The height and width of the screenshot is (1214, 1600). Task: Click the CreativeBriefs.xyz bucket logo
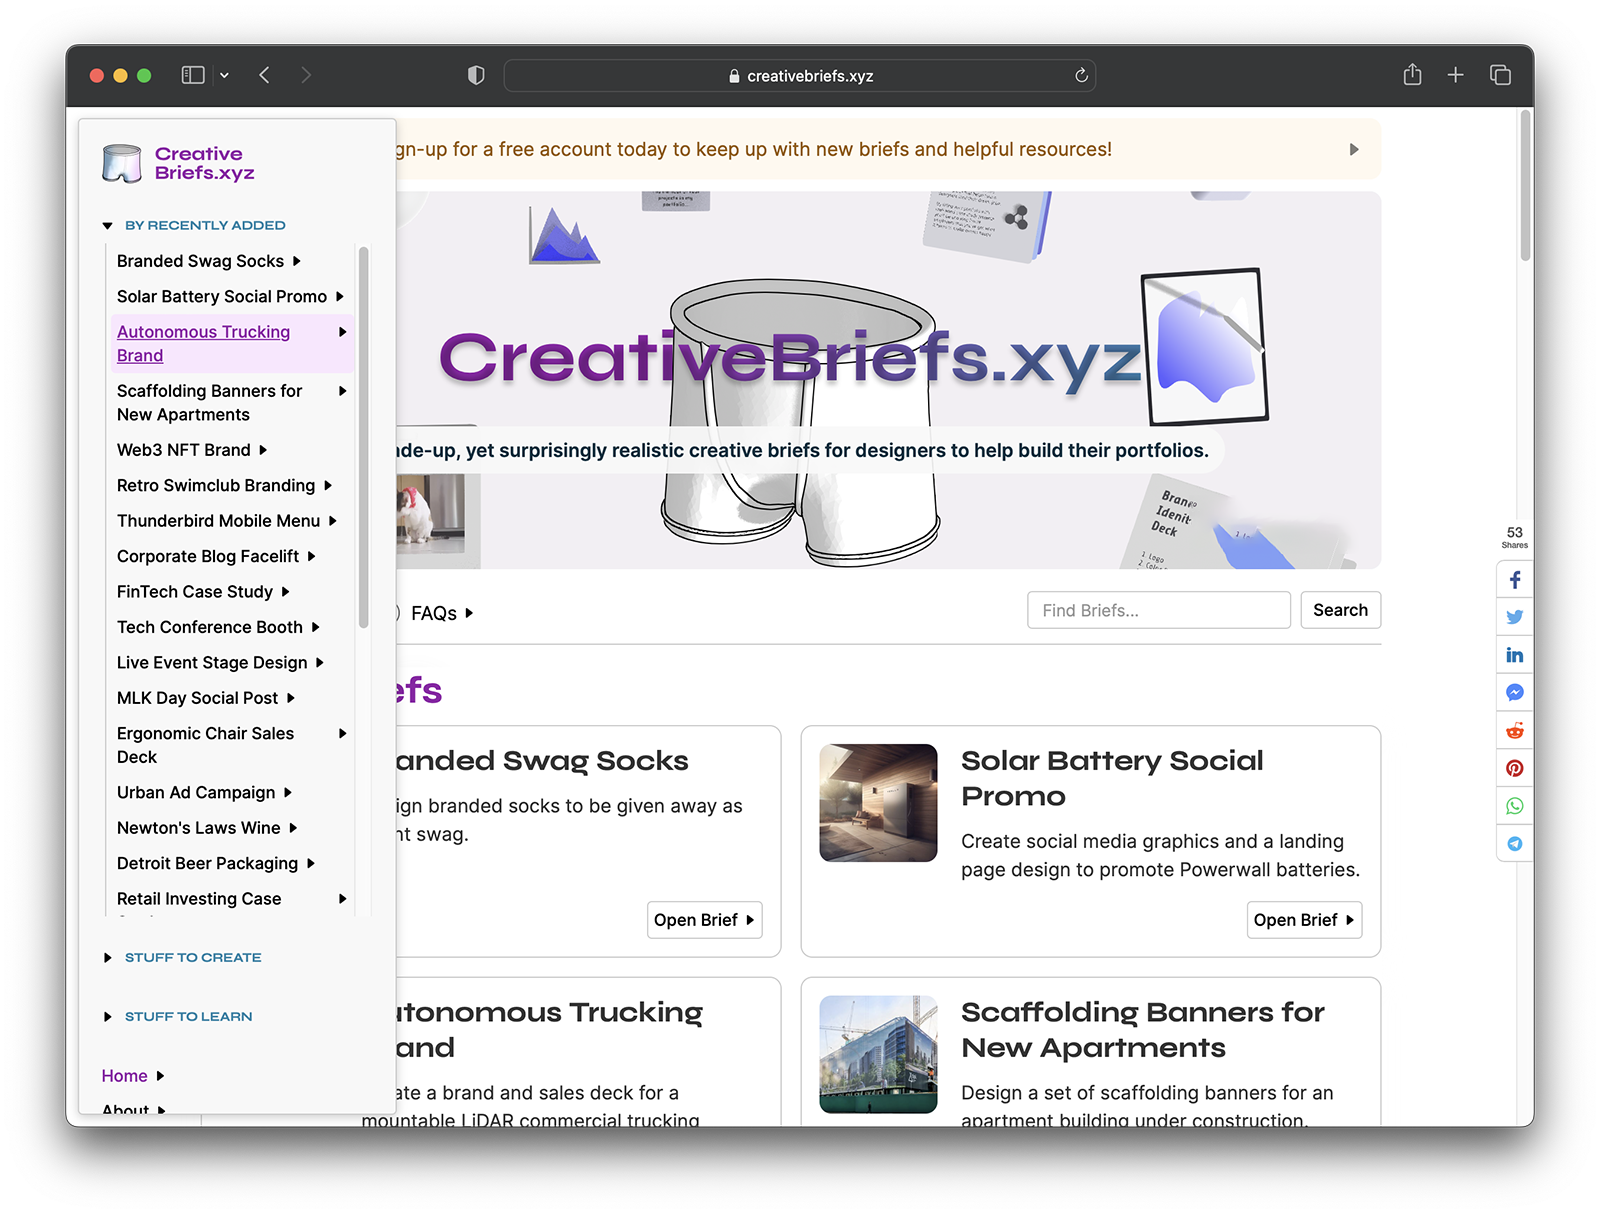pos(122,163)
